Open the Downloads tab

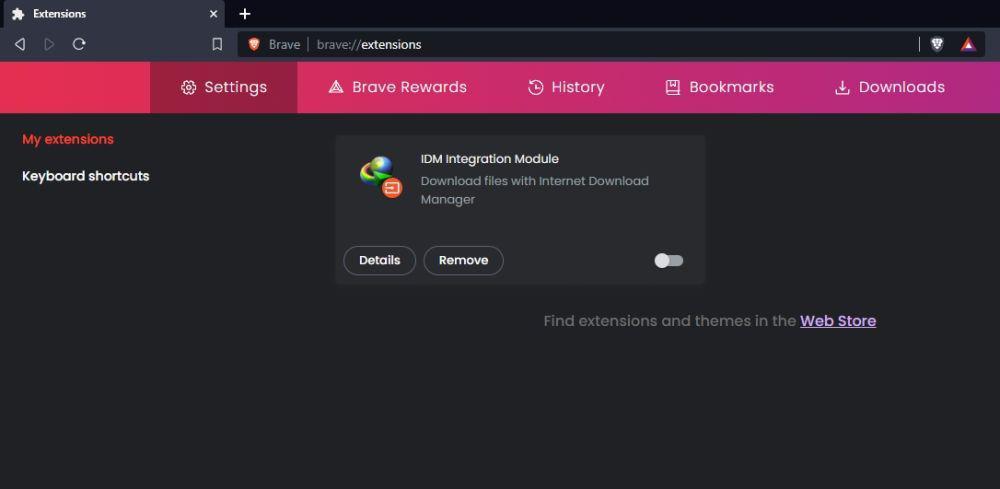890,87
